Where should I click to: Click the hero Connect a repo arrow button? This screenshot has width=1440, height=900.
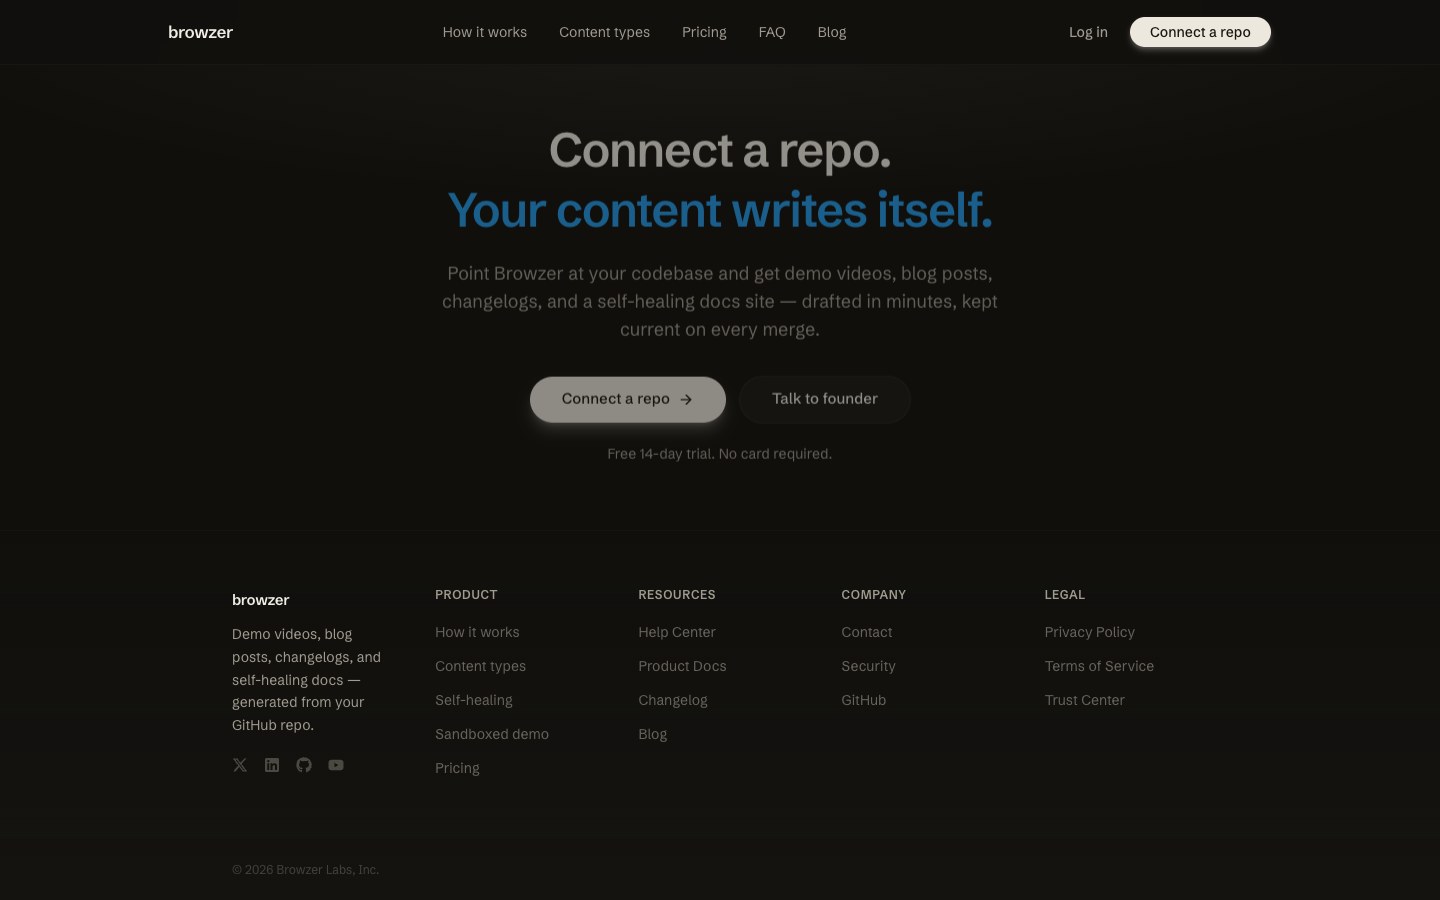(628, 399)
